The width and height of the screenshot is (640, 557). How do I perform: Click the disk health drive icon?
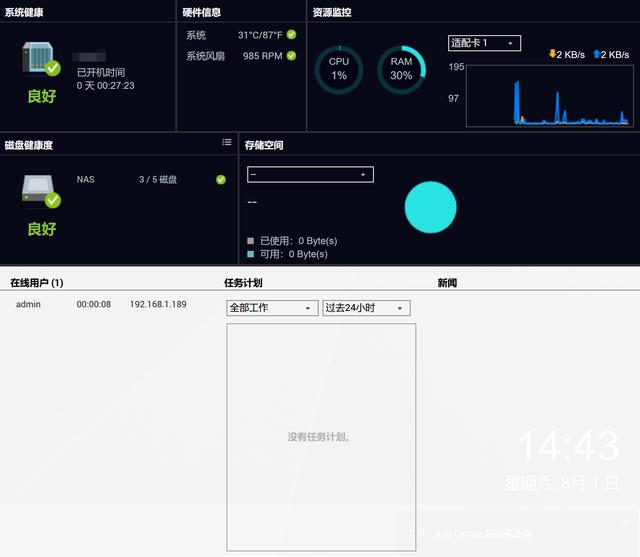pyautogui.click(x=41, y=191)
